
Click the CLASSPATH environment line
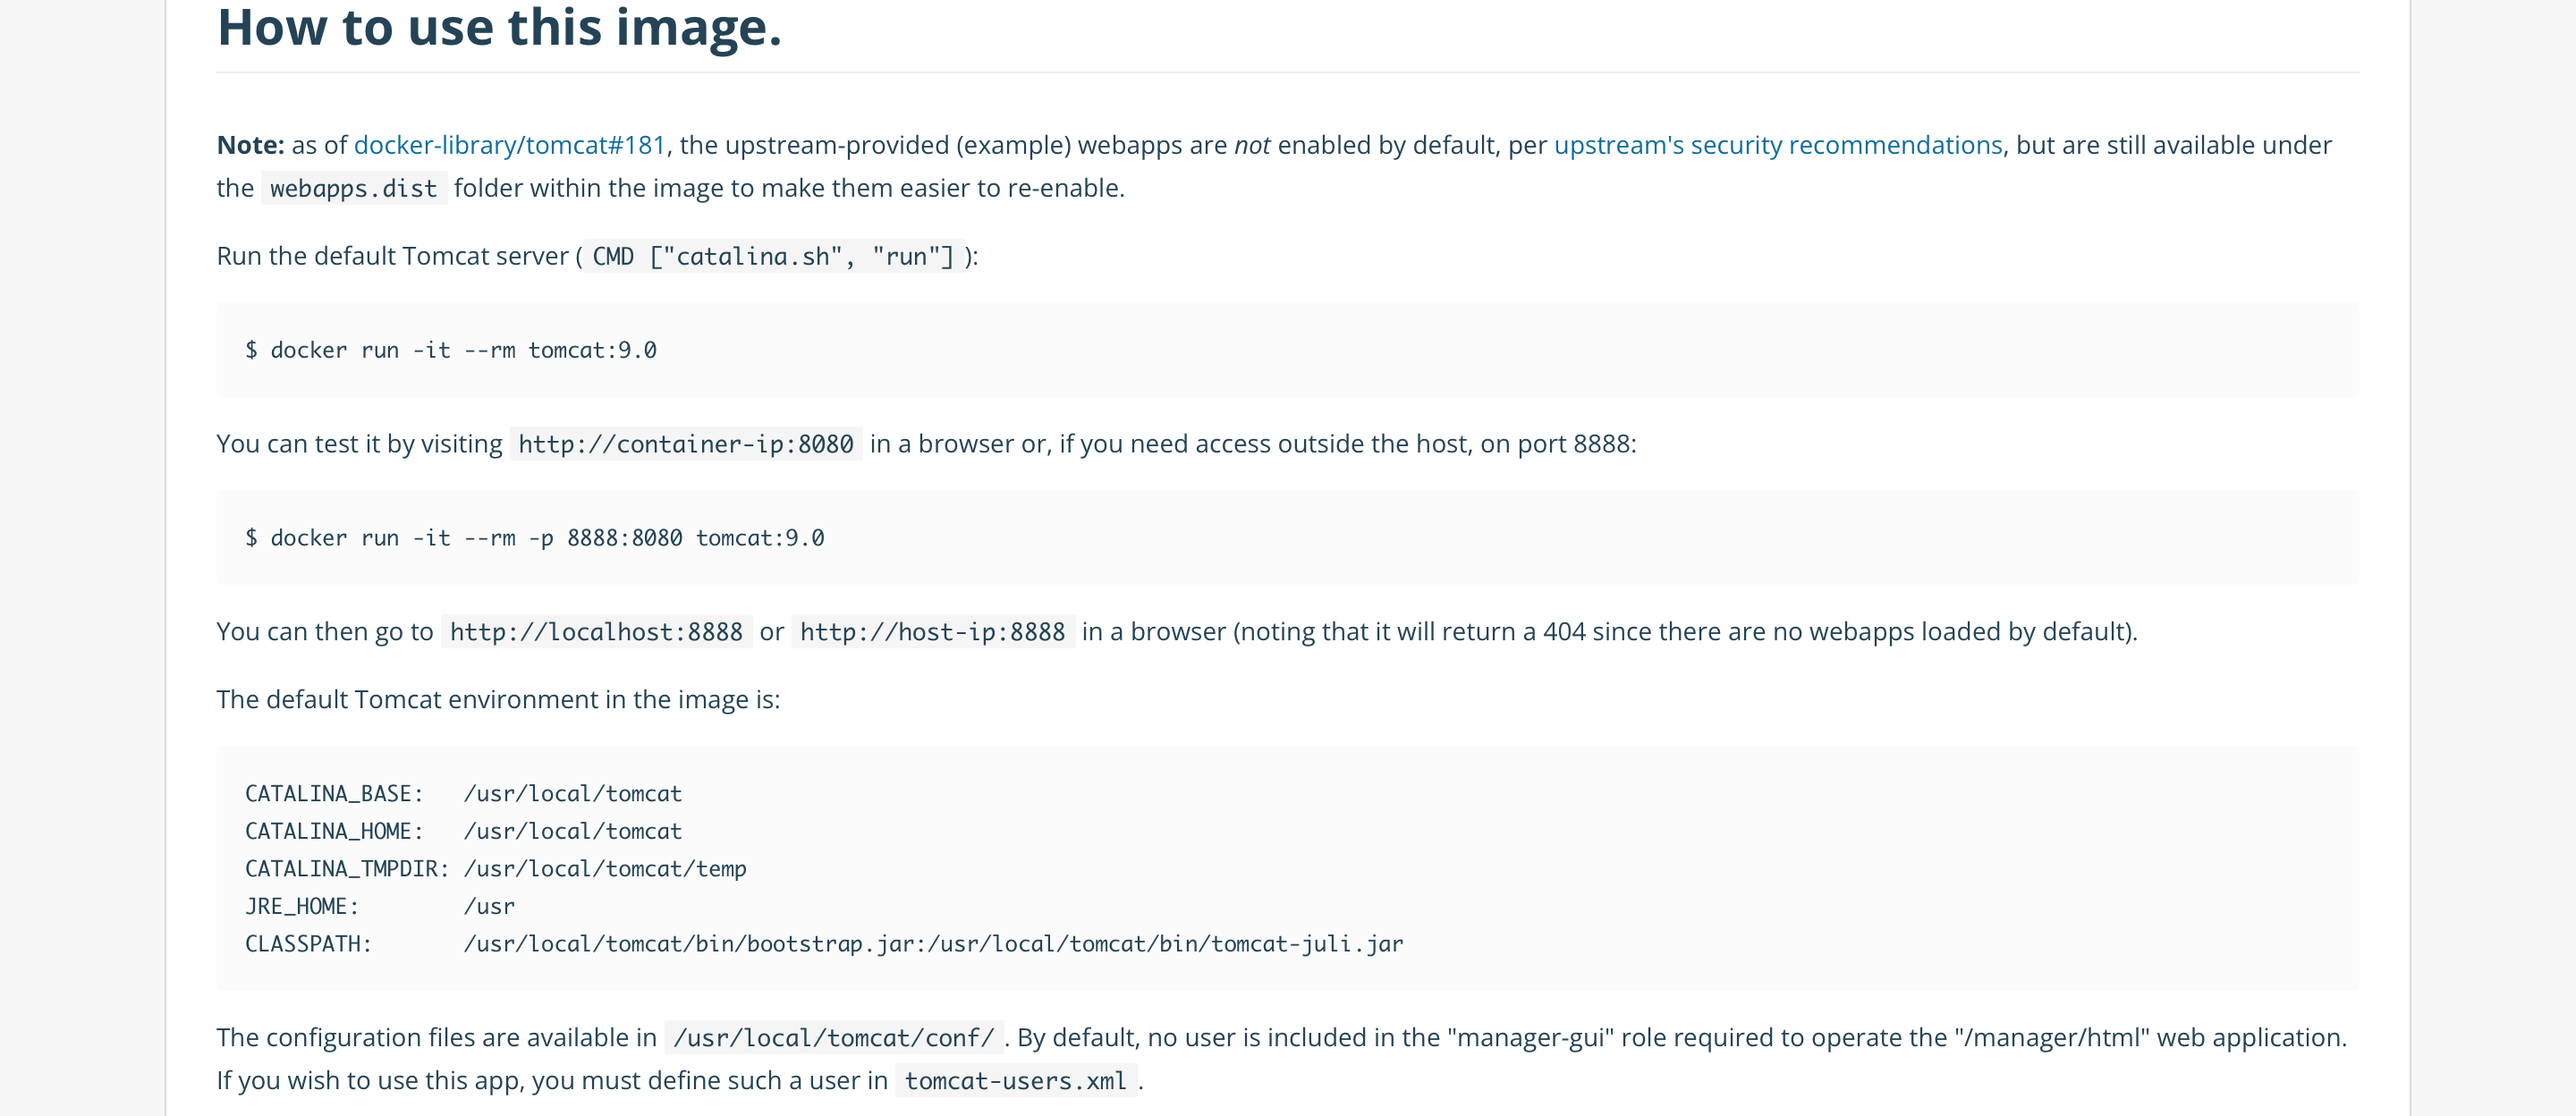pos(823,944)
